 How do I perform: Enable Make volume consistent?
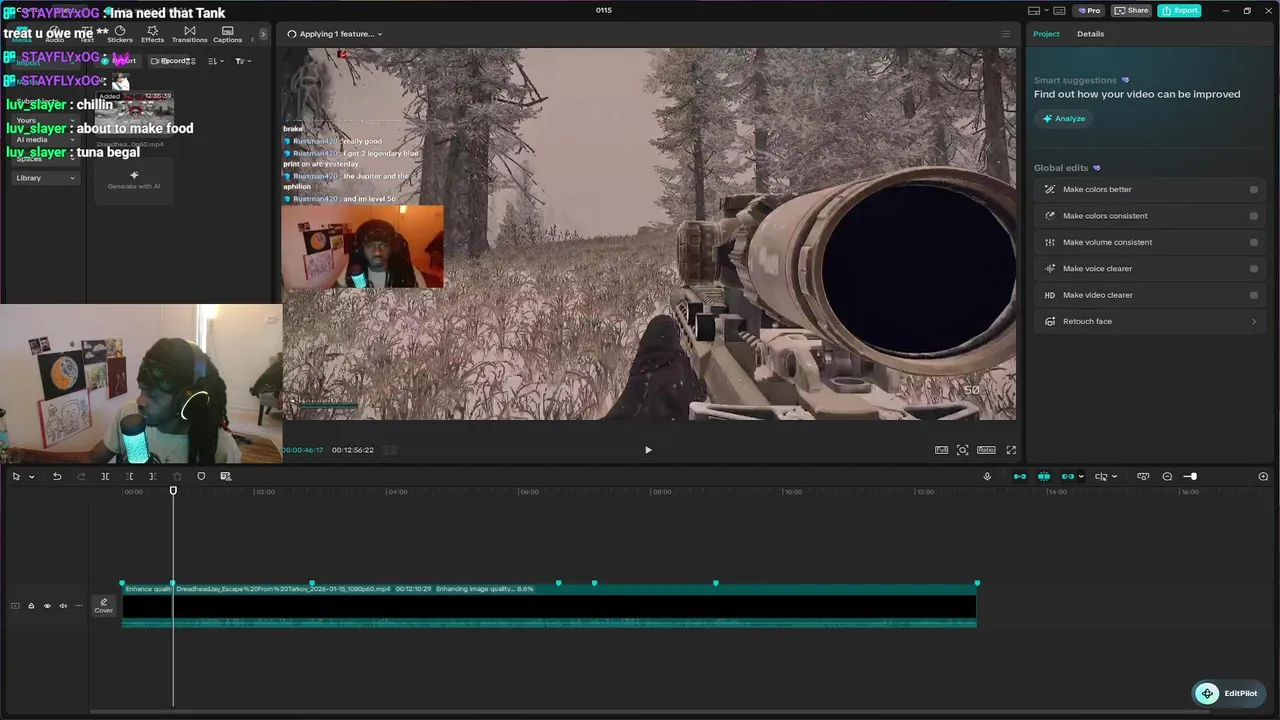(x=1253, y=242)
